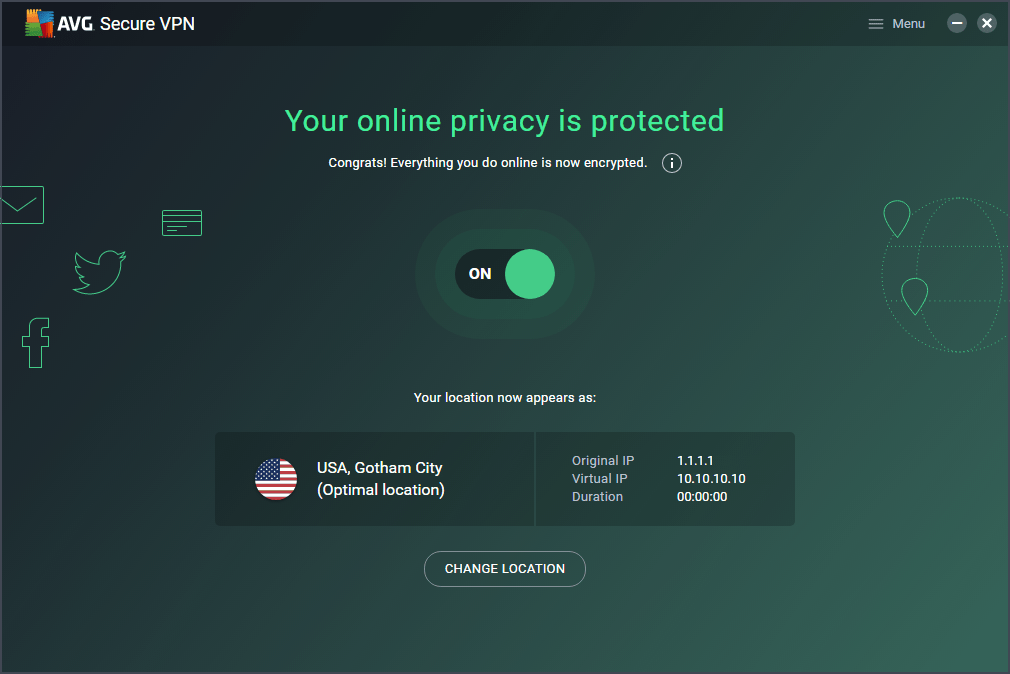
Task: Click the lower map pin on the globe graphic
Action: coord(913,296)
